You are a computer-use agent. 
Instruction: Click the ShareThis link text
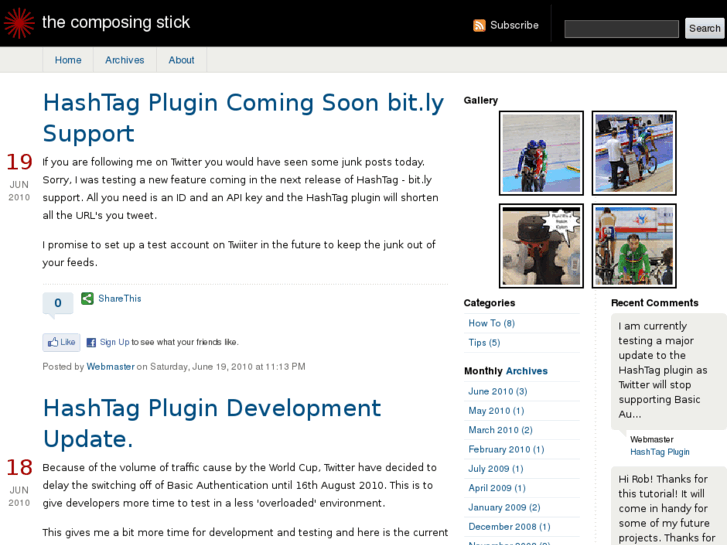click(x=120, y=299)
